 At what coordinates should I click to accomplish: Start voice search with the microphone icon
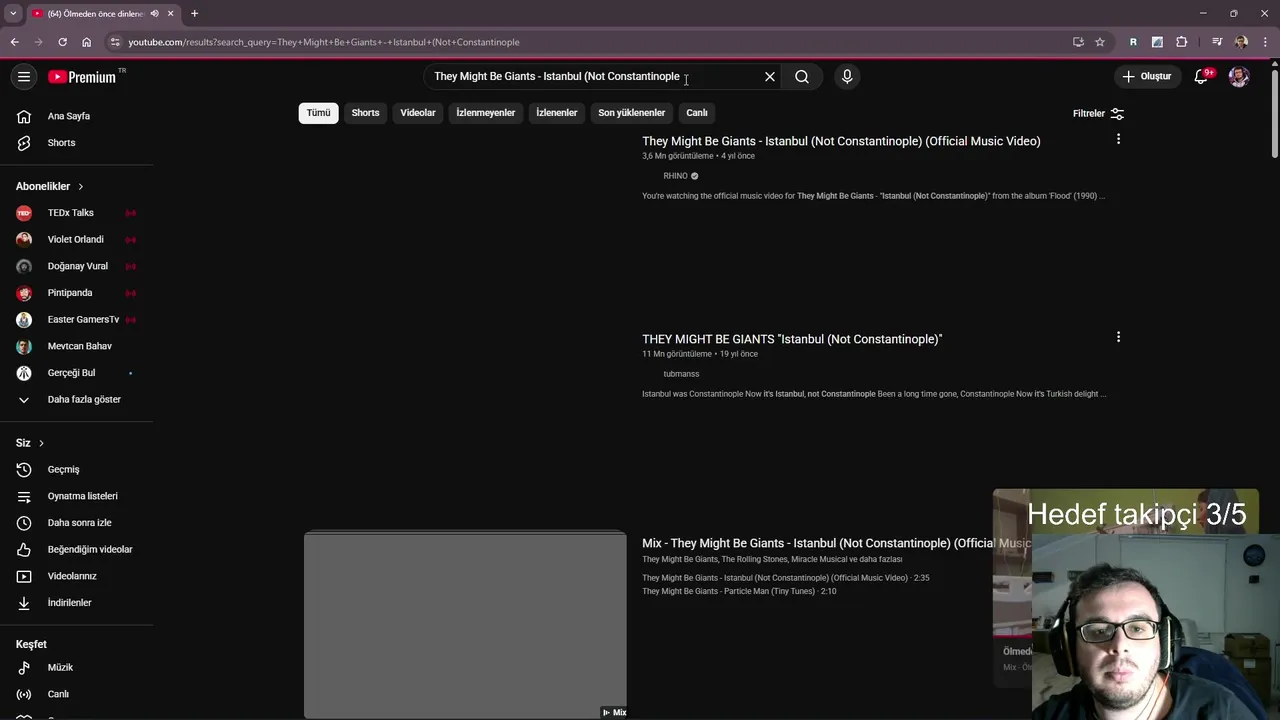(x=847, y=77)
